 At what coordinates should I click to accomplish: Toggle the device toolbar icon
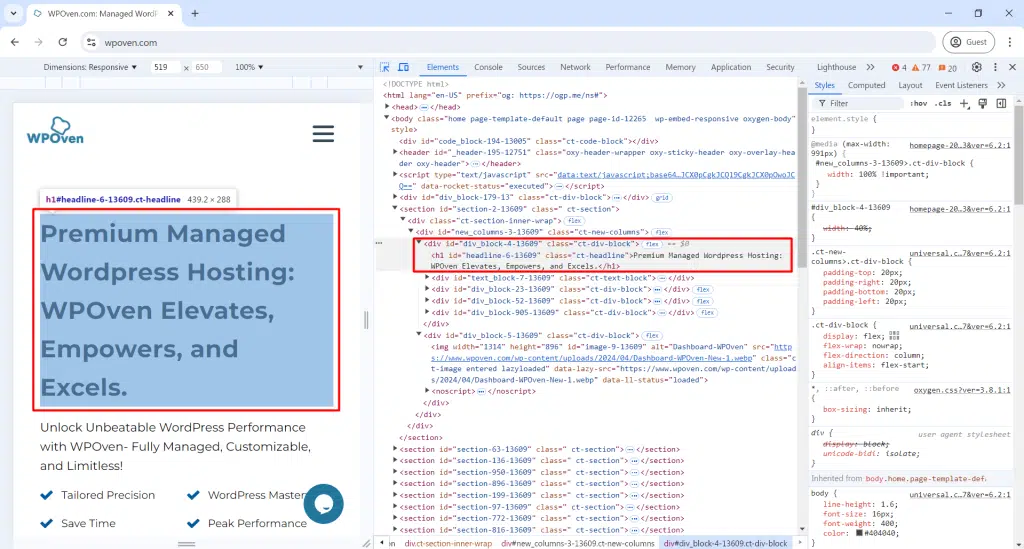click(404, 67)
